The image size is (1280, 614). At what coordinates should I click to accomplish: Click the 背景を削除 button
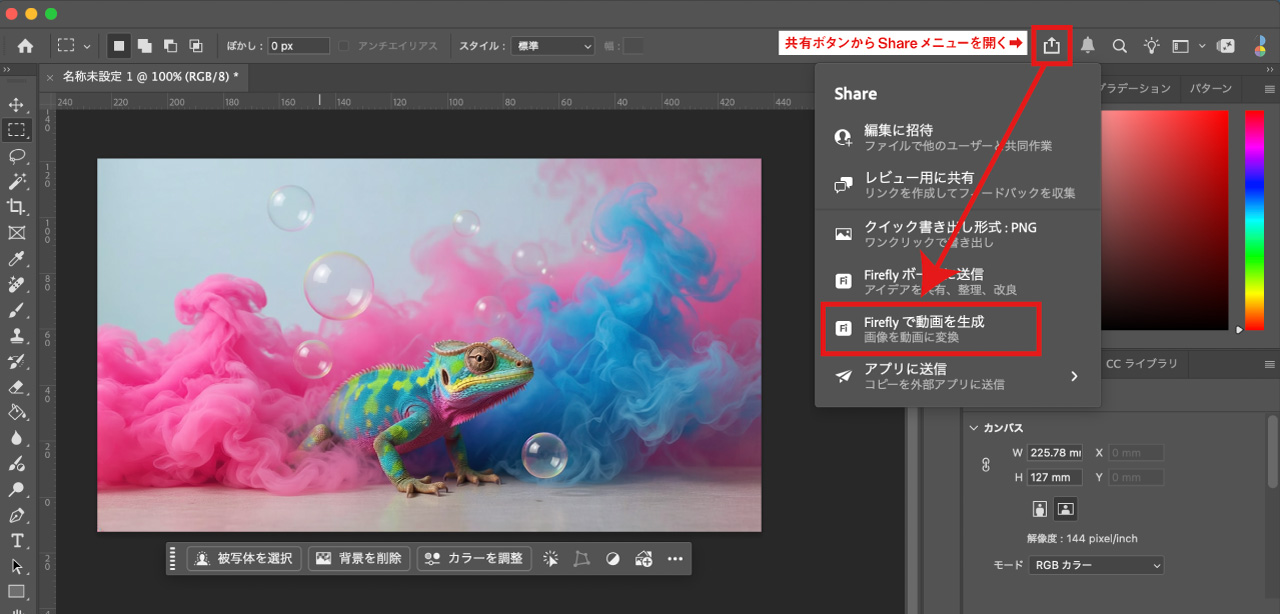point(359,558)
